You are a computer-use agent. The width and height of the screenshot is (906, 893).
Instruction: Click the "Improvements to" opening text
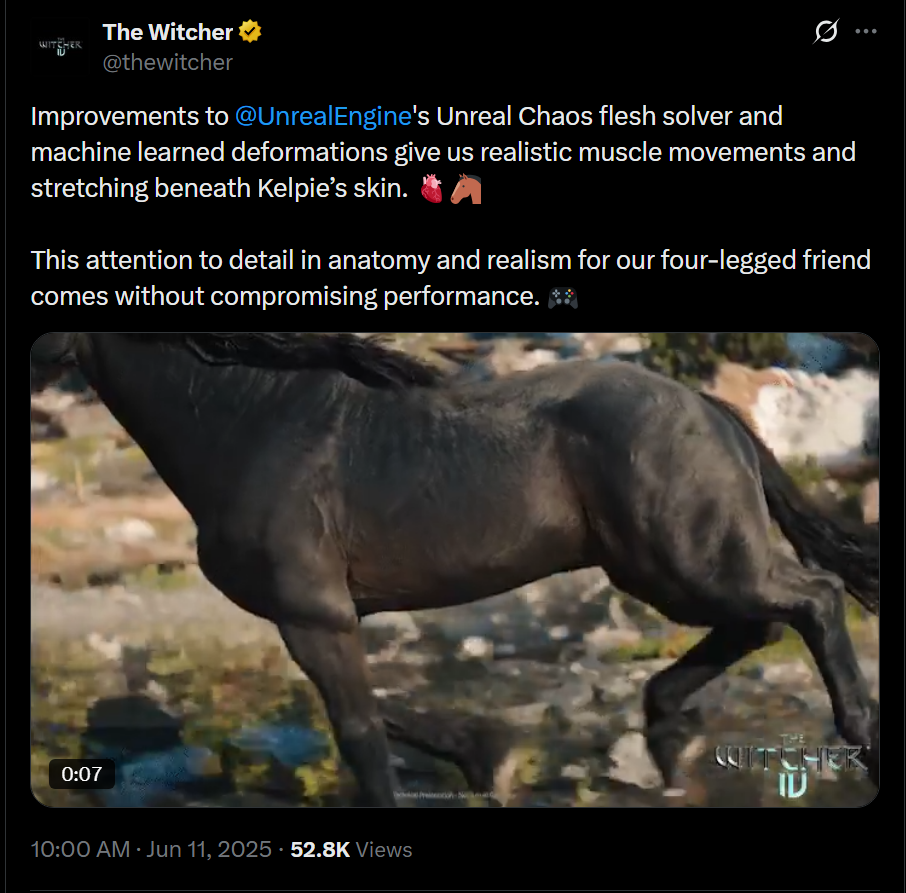[x=130, y=116]
